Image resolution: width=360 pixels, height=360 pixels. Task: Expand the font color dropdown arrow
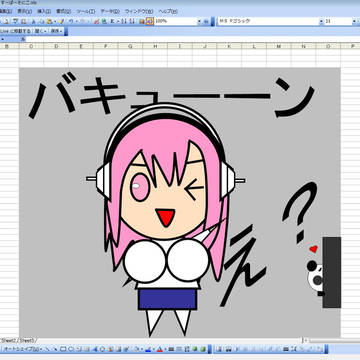165,349
